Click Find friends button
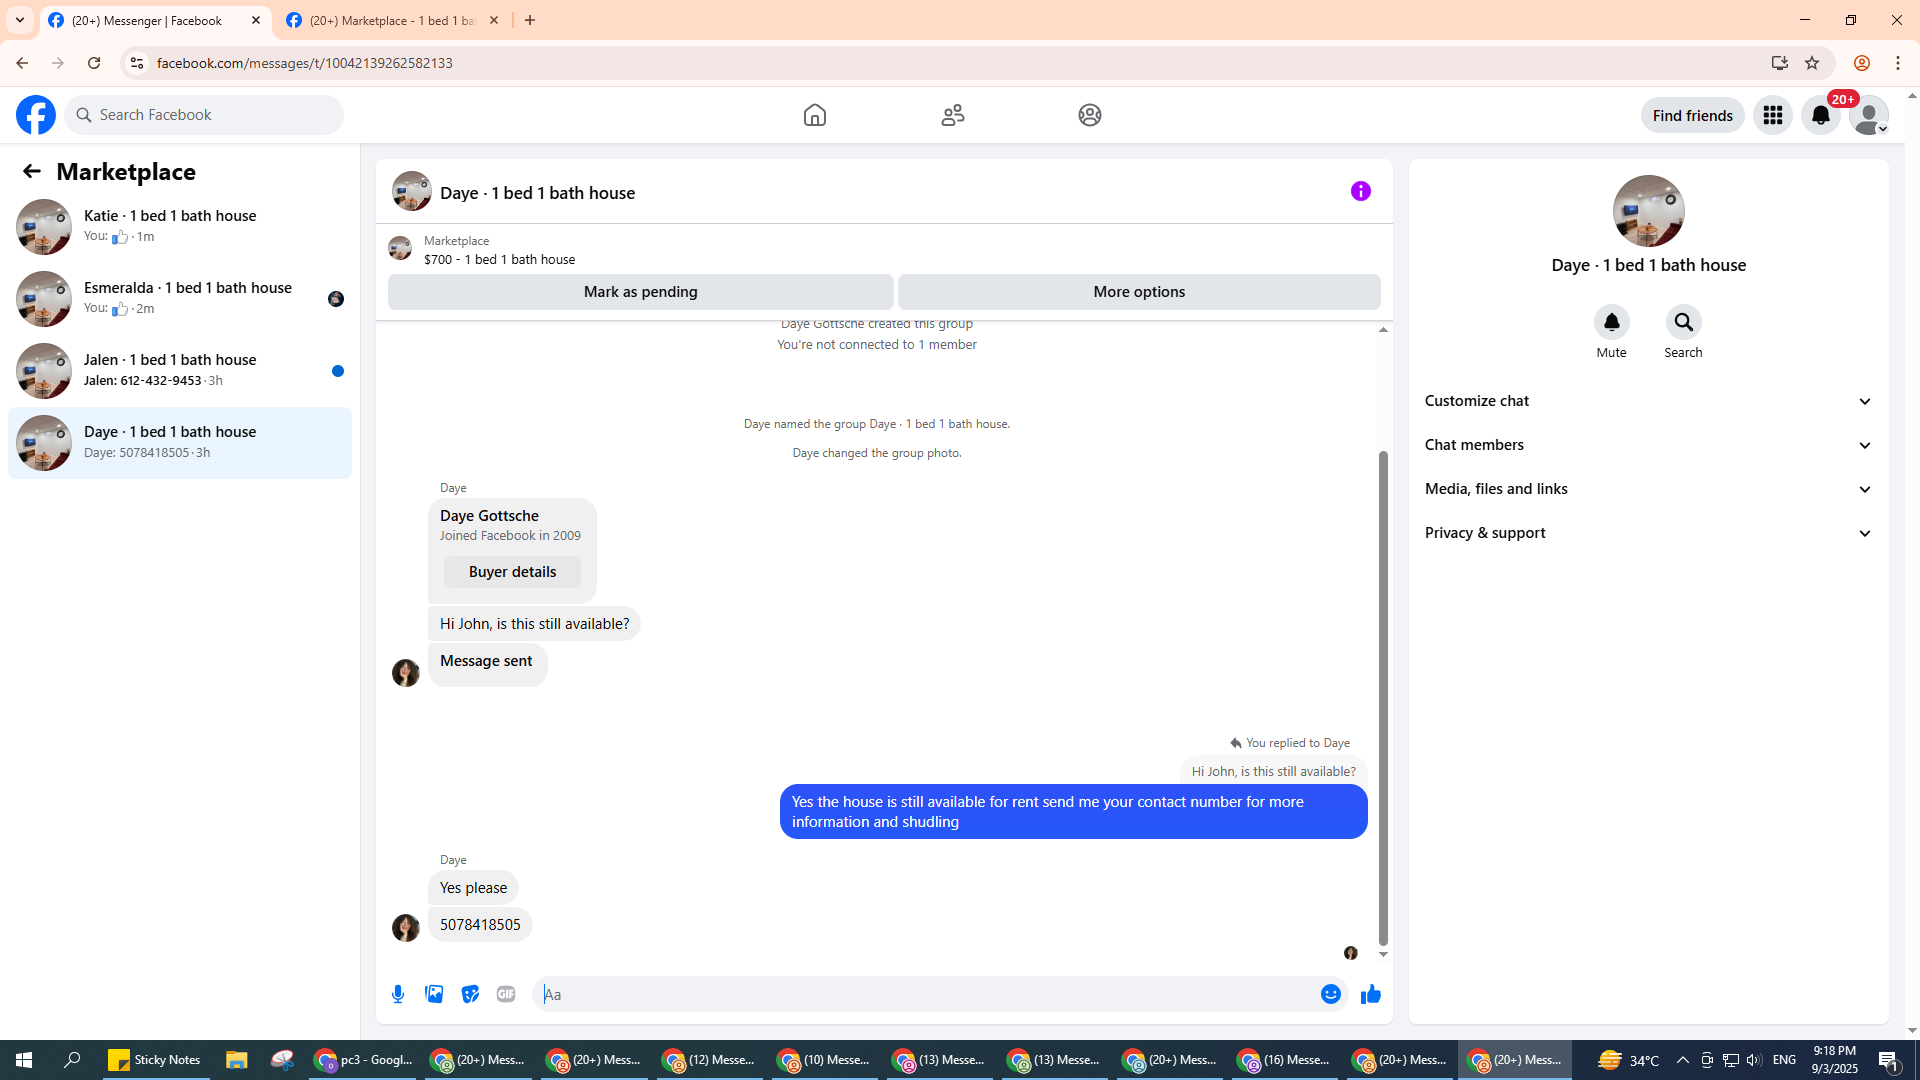This screenshot has width=1920, height=1080. coord(1693,115)
